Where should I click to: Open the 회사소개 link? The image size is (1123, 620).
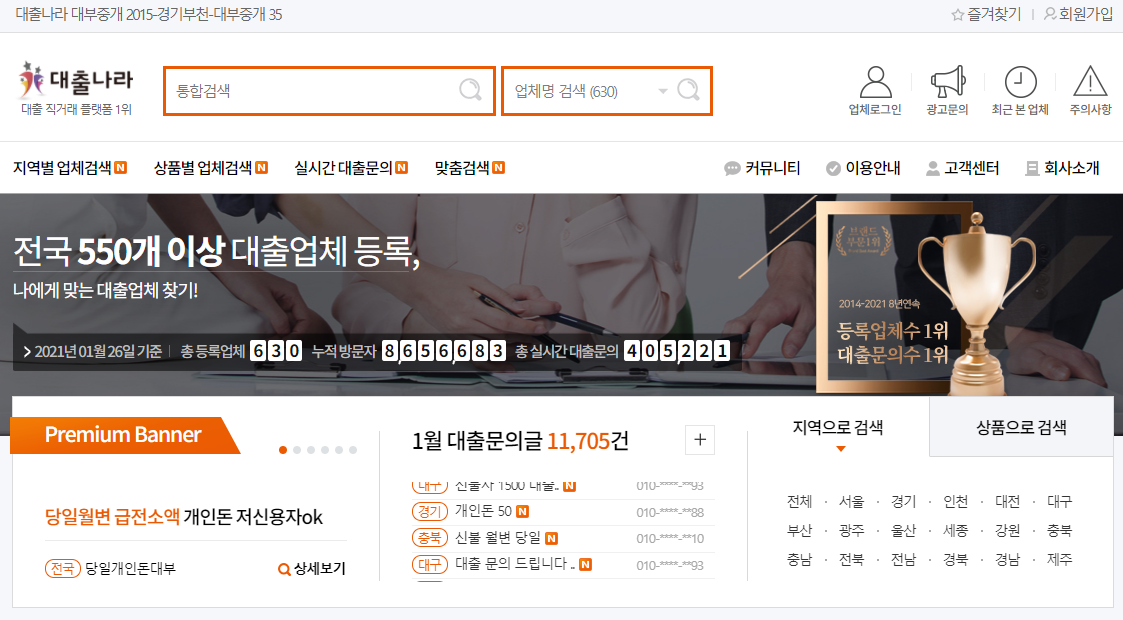(1071, 168)
